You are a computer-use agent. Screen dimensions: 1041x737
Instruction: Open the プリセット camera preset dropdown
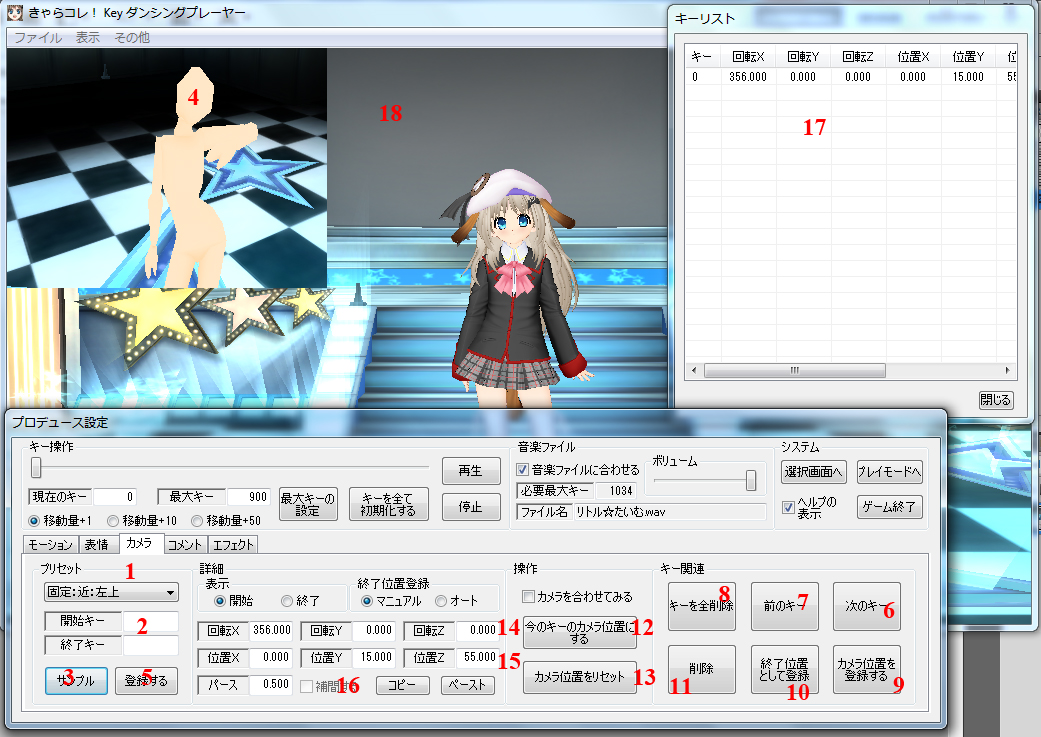[111, 592]
